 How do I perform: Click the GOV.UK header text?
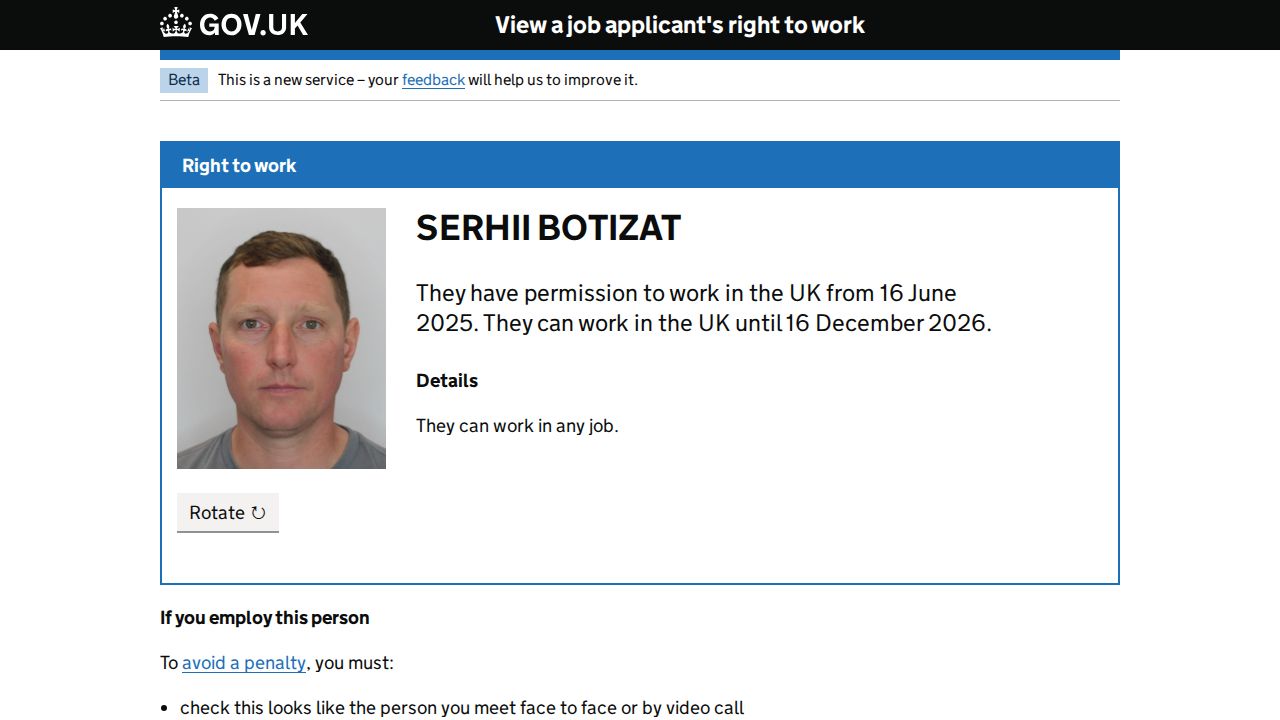[x=253, y=24]
